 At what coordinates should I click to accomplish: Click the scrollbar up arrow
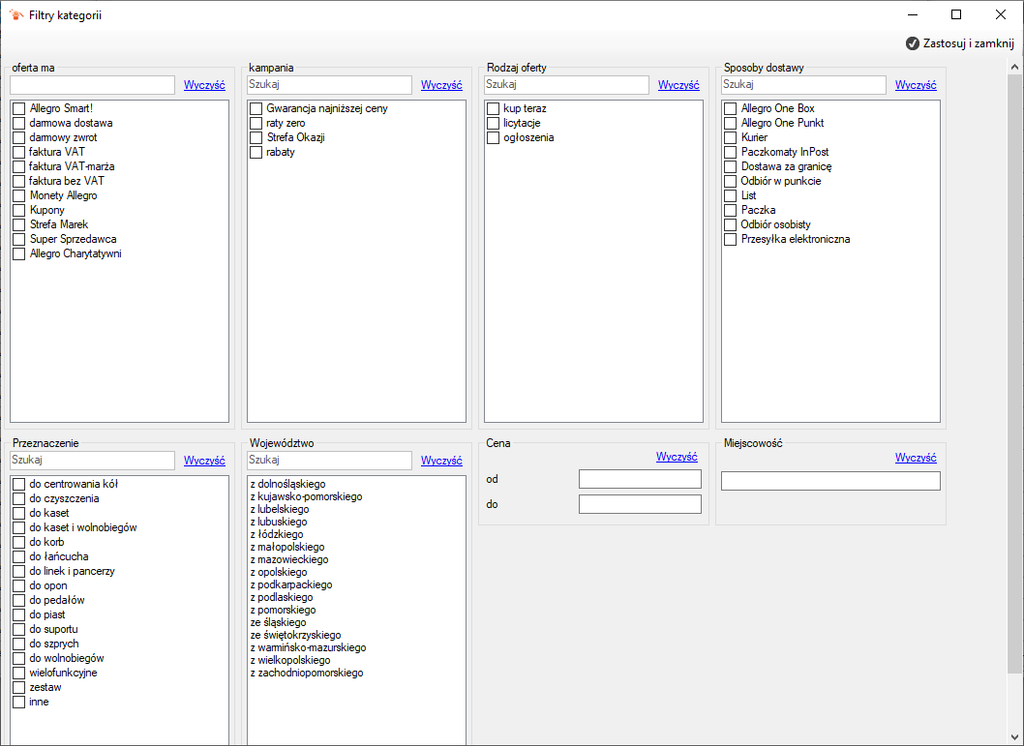pyautogui.click(x=1014, y=67)
